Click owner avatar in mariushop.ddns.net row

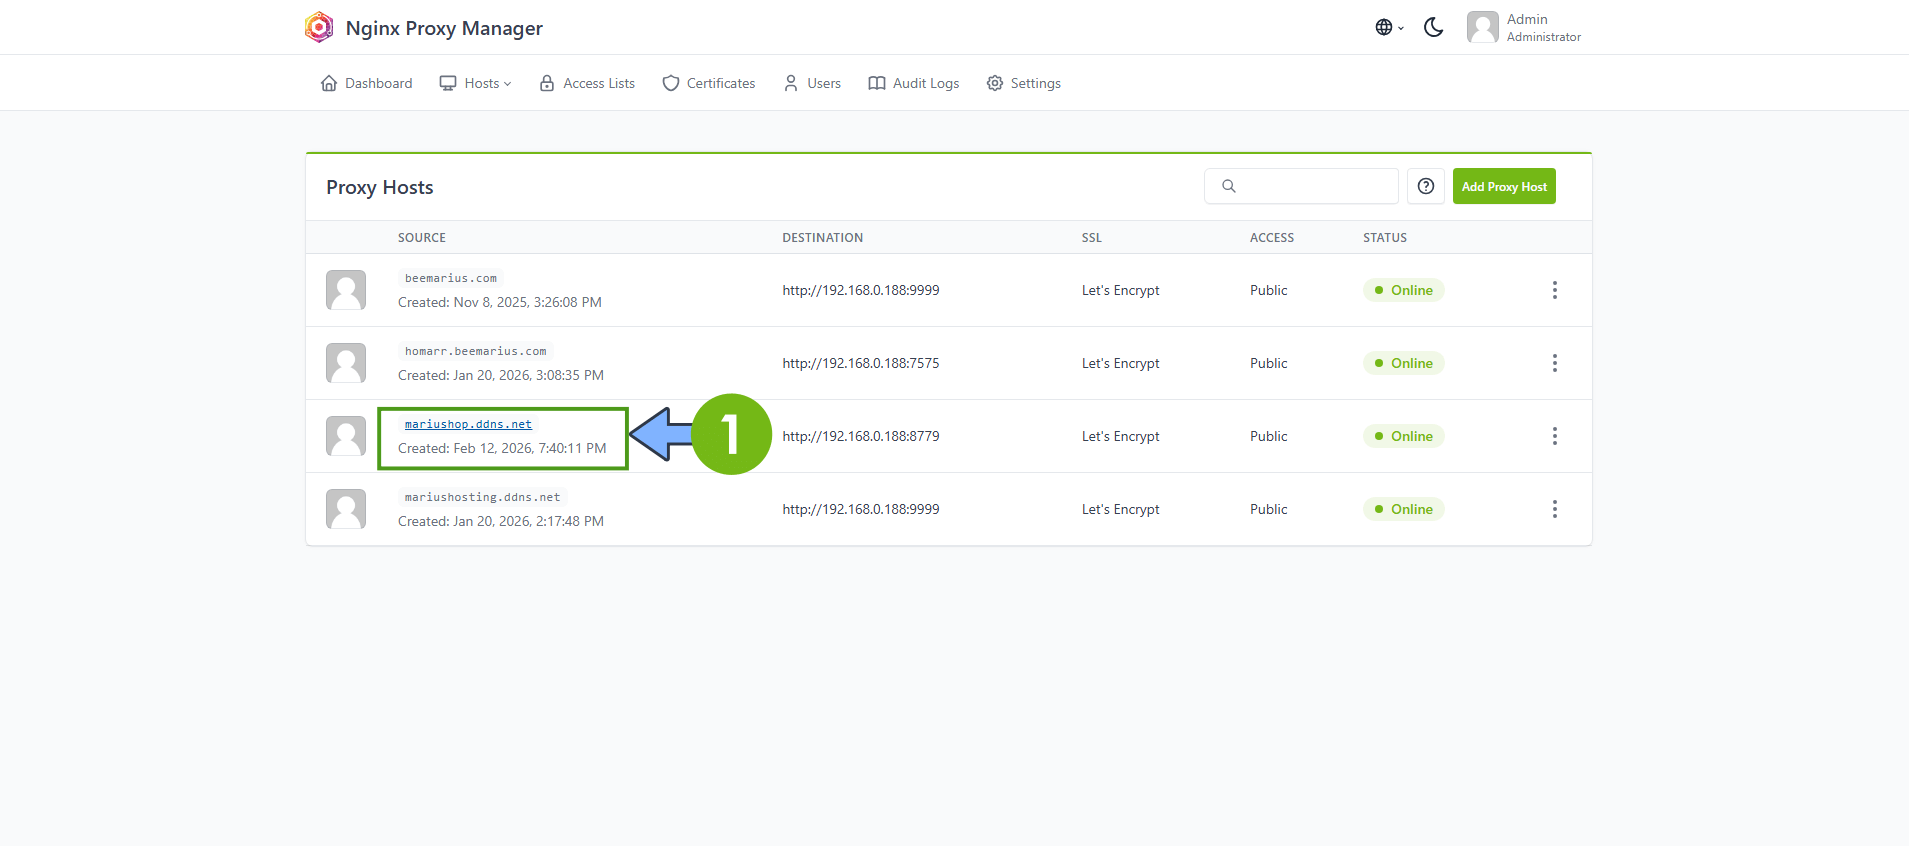coord(346,436)
